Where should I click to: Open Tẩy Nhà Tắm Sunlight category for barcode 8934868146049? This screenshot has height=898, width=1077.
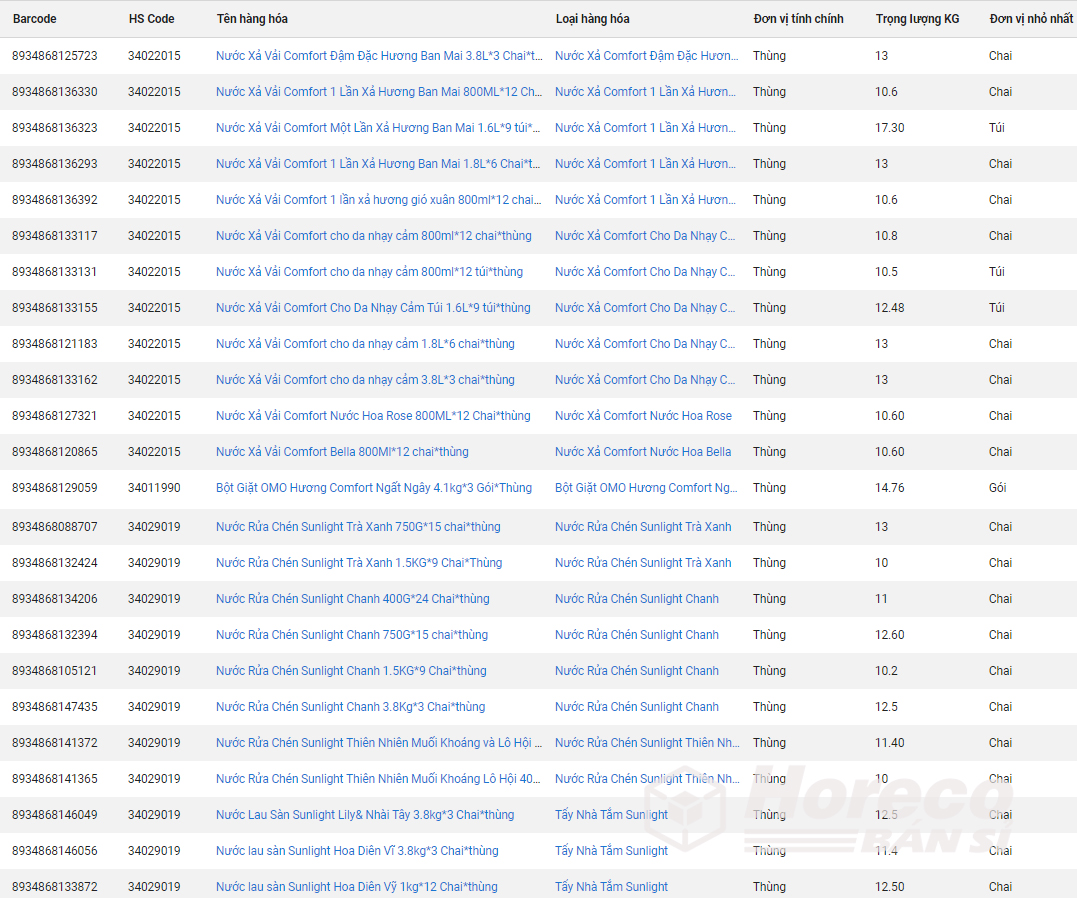[x=611, y=815]
